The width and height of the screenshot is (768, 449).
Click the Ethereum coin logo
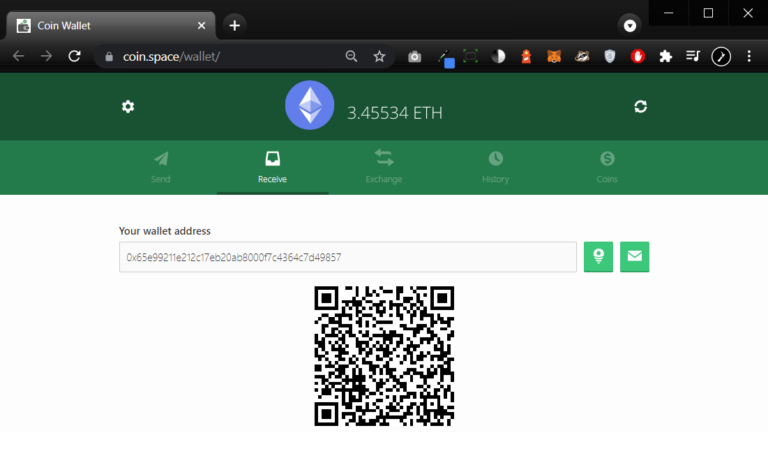point(310,105)
